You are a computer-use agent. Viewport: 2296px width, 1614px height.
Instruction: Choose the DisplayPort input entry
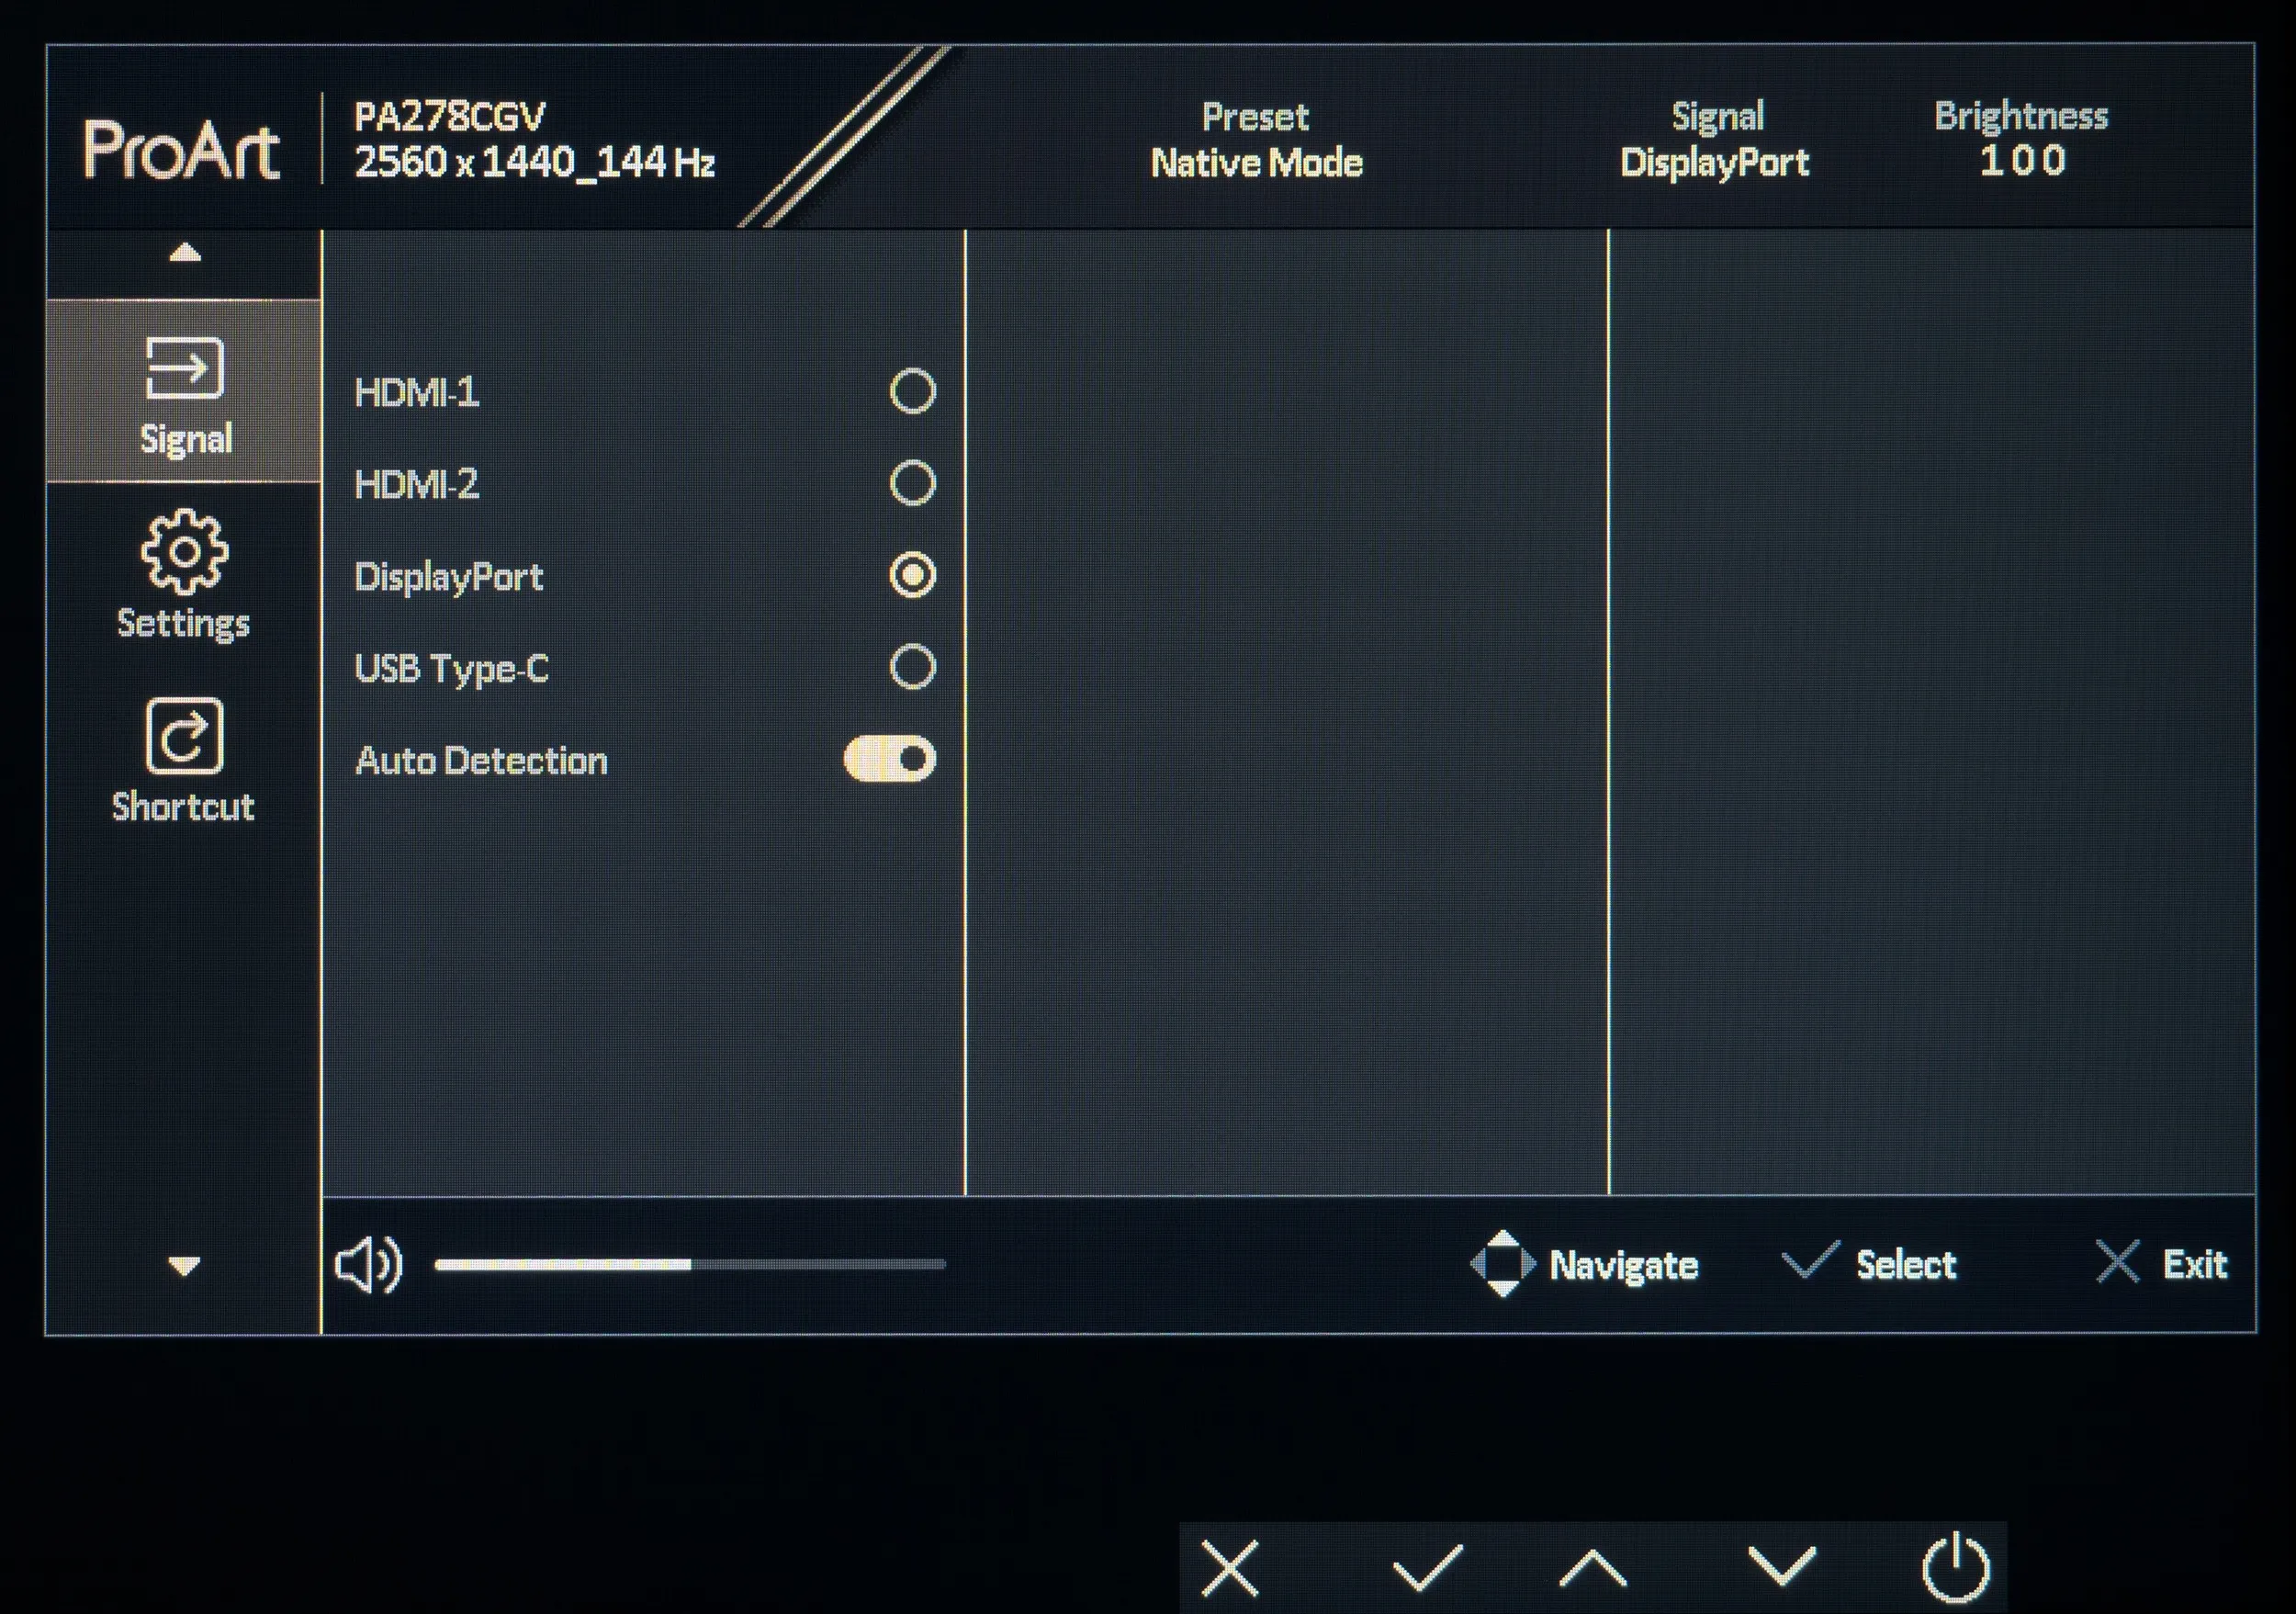tap(449, 577)
